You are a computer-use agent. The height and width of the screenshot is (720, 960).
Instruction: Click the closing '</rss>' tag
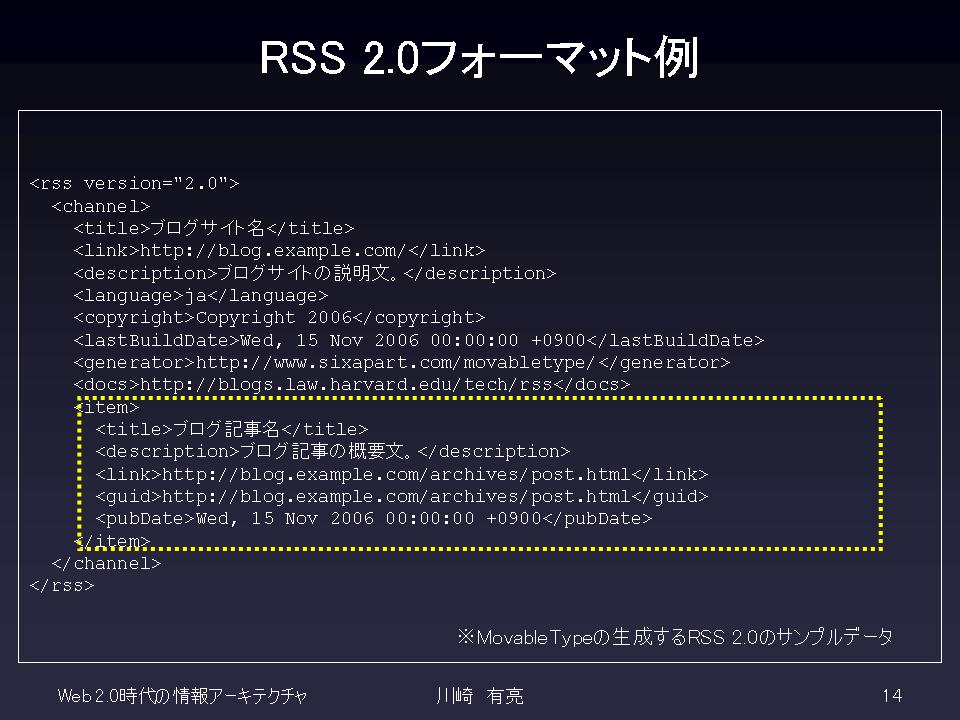coord(62,586)
